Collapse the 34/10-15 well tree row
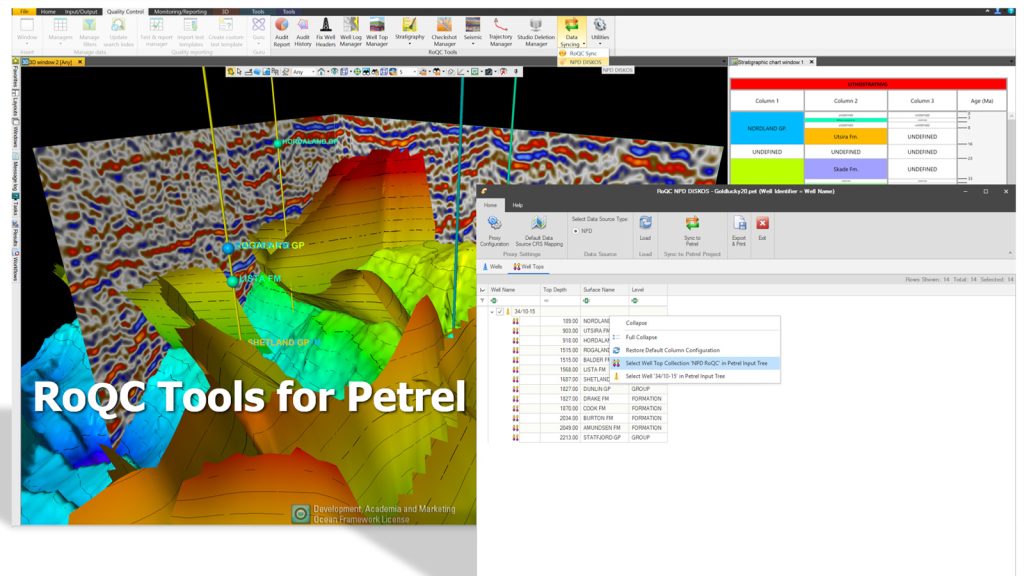The image size is (1024, 576). 491,311
